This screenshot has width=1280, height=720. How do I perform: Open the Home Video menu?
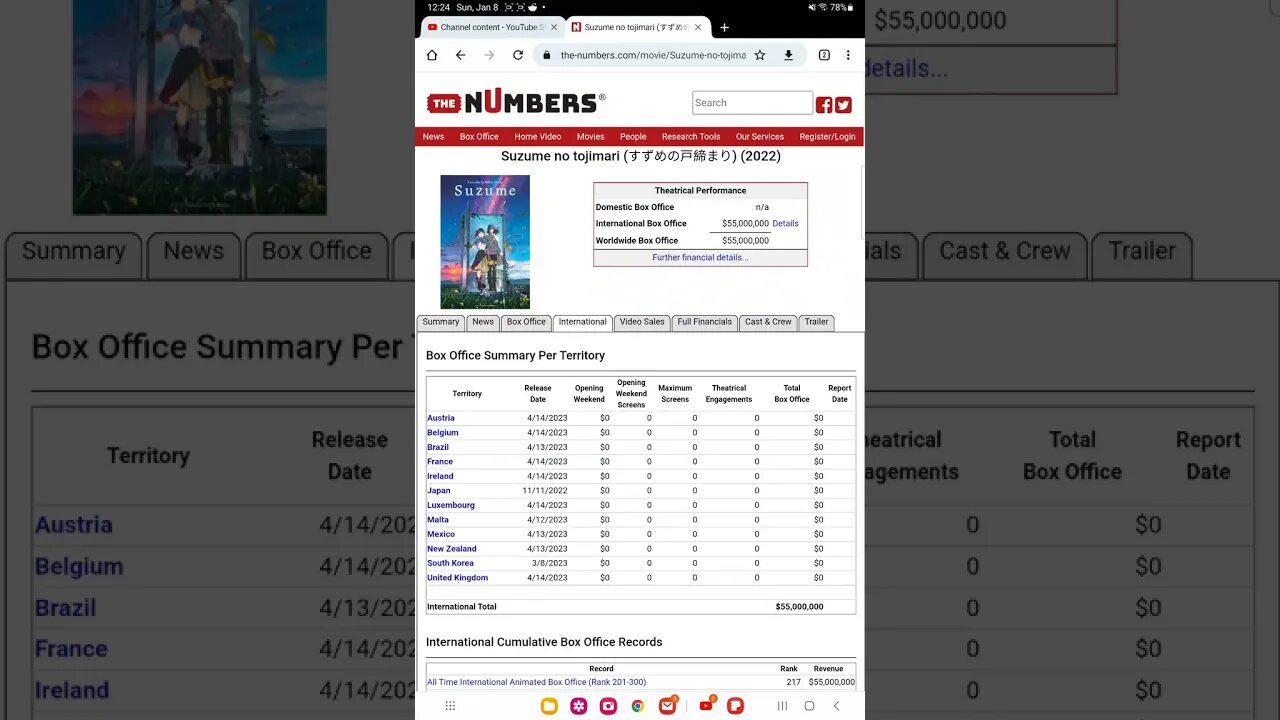point(538,137)
